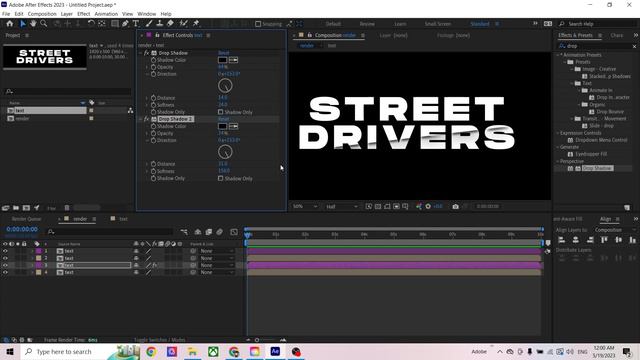
Task: Select the Puppet Pin tool
Action: tap(196, 24)
